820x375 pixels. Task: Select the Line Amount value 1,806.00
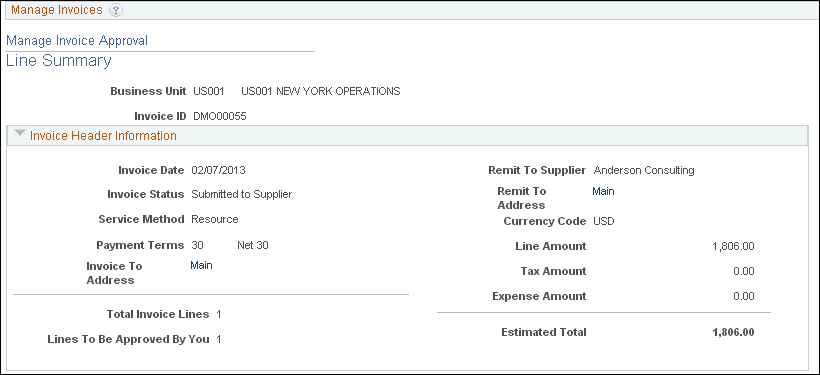(x=733, y=246)
